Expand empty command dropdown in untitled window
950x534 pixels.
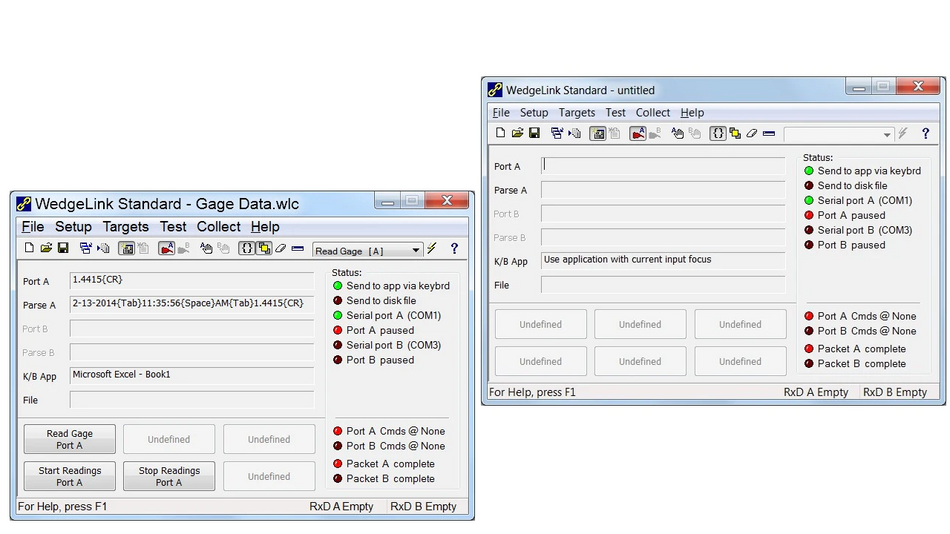pos(886,134)
